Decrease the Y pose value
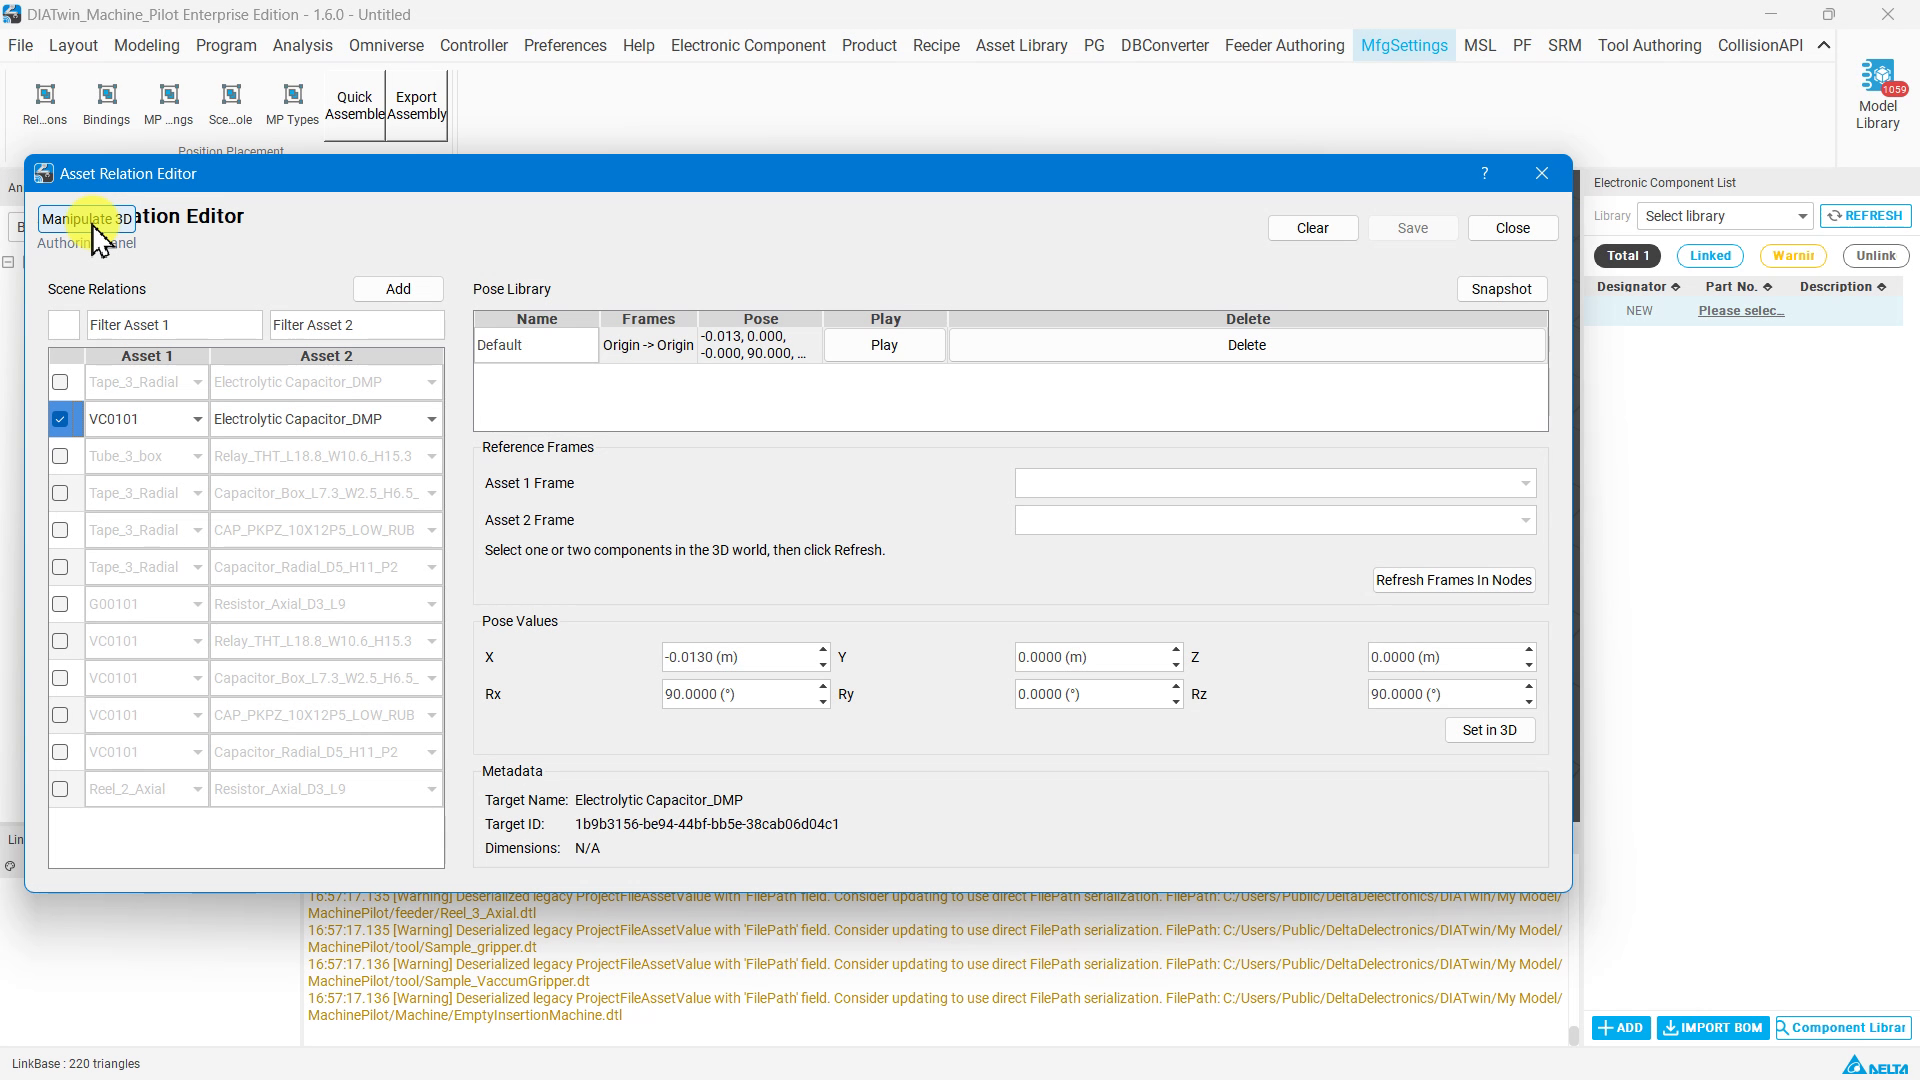The width and height of the screenshot is (1920, 1080). click(x=1176, y=665)
